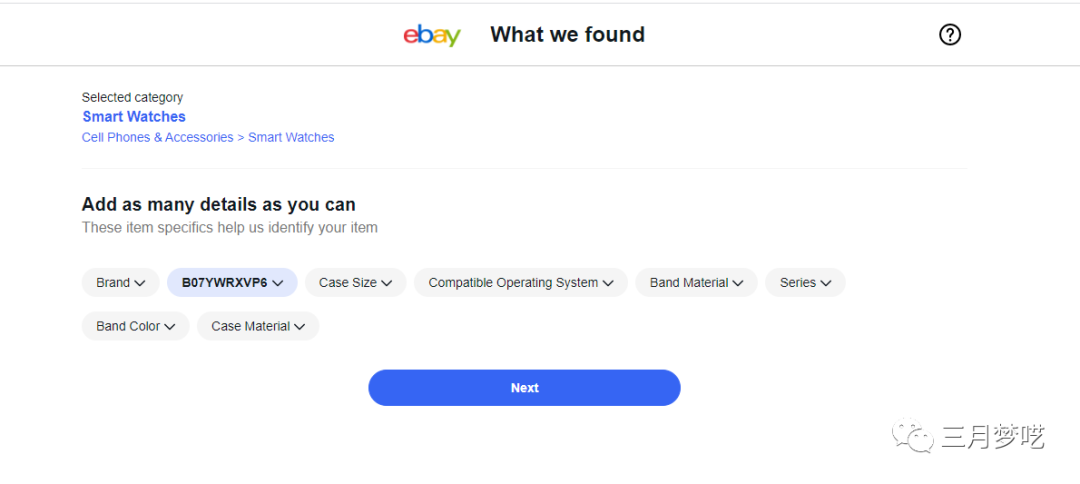Click the eBay logo
The width and height of the screenshot is (1080, 484).
[x=432, y=35]
